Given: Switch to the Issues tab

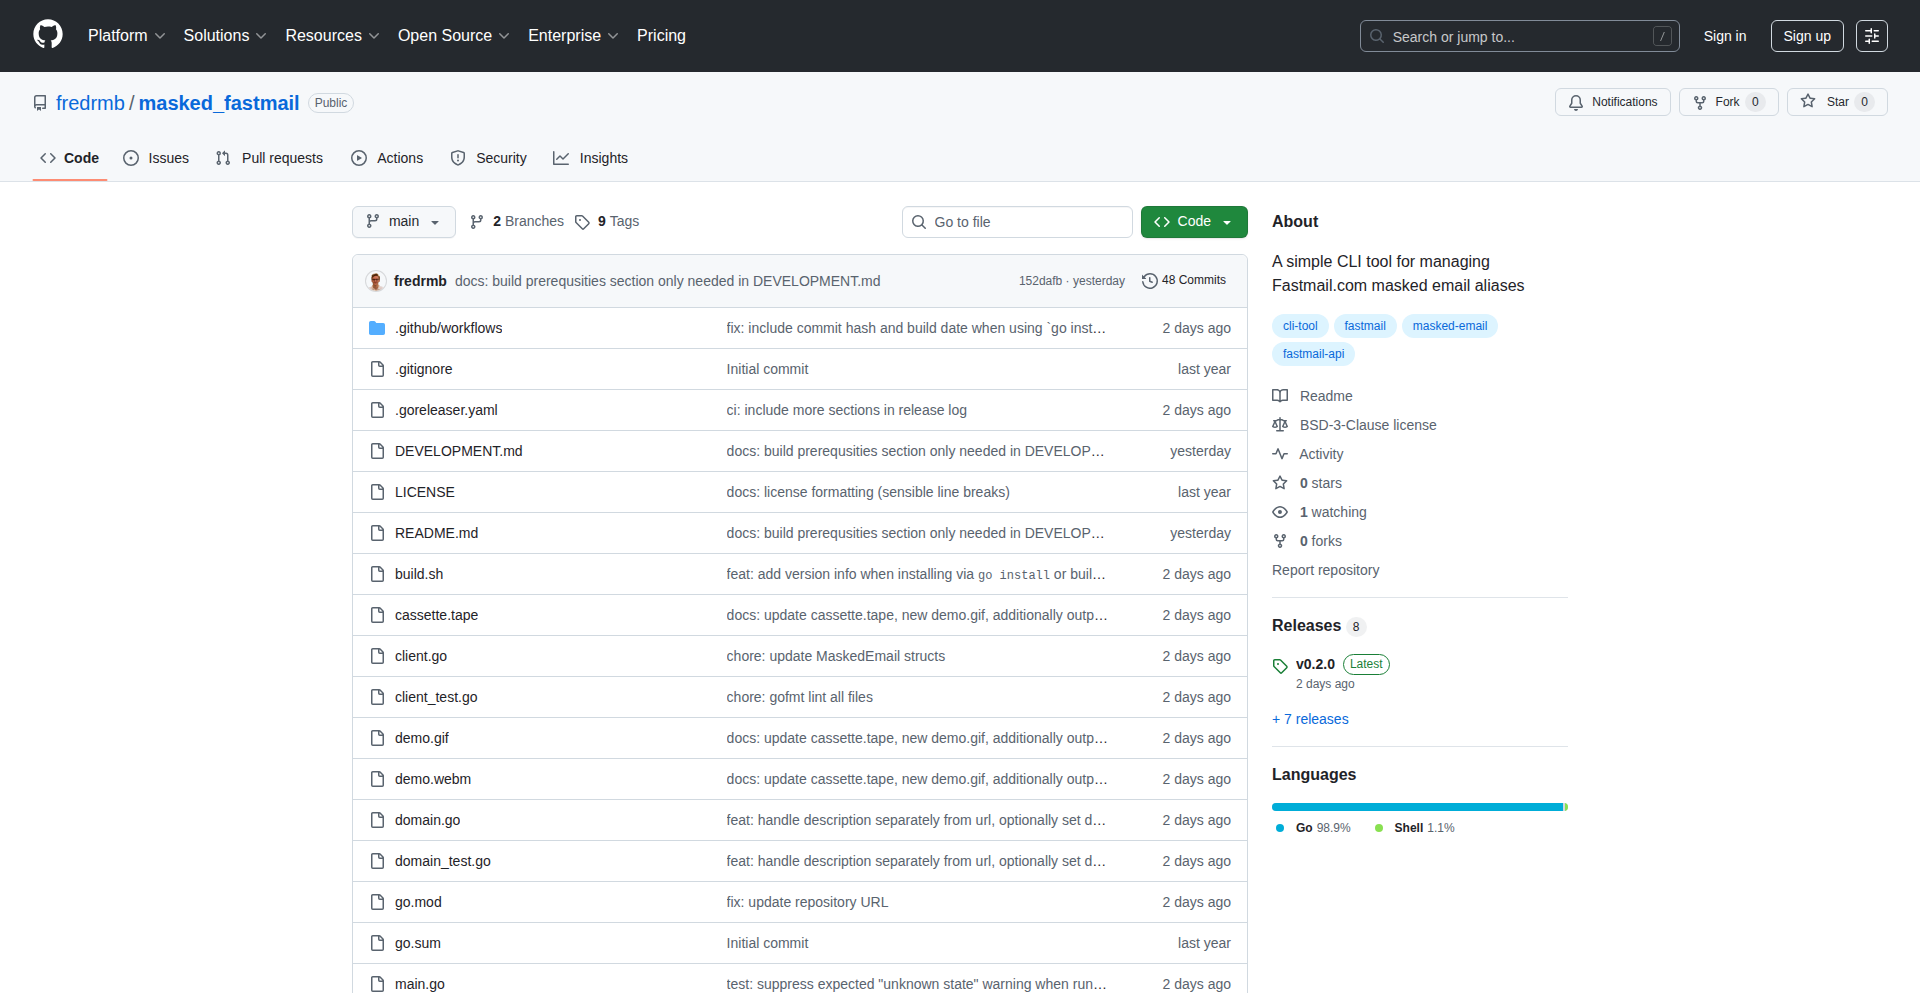Looking at the screenshot, I should click(156, 158).
